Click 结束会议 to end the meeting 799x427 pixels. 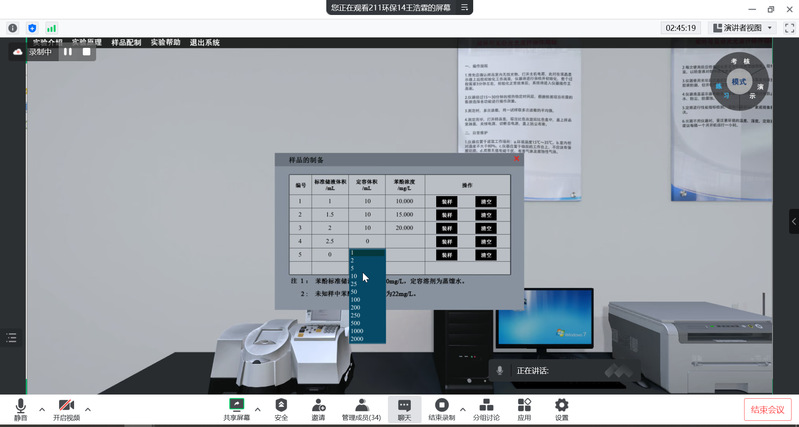[767, 409]
